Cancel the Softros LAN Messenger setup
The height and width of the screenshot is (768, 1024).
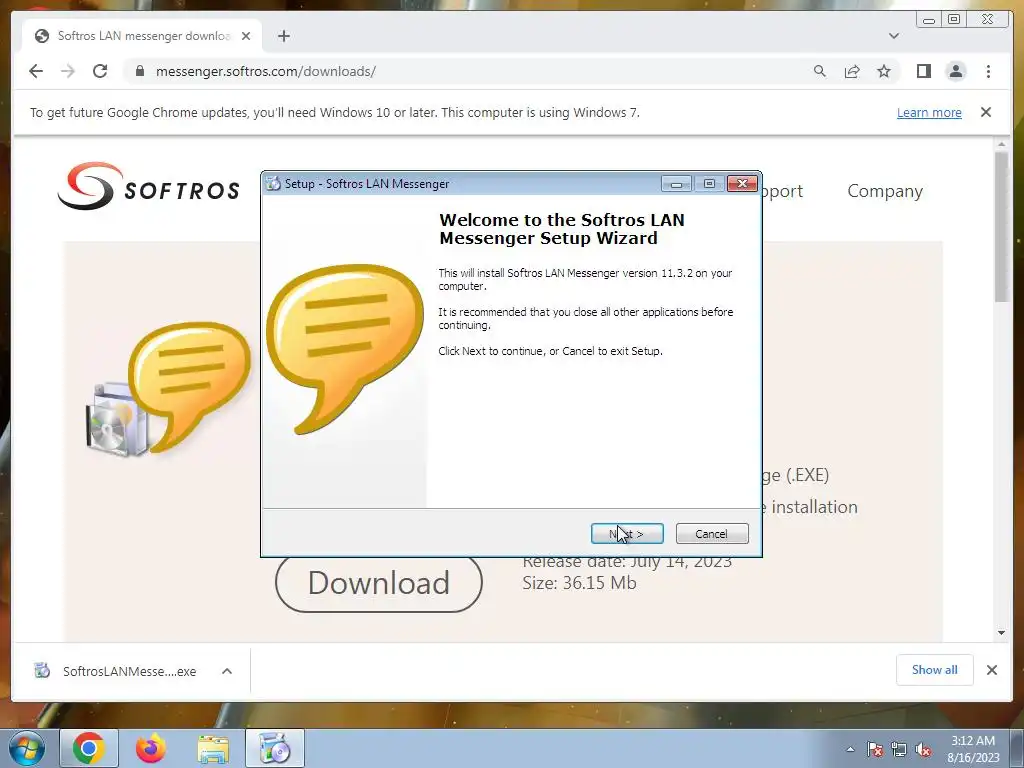point(712,534)
